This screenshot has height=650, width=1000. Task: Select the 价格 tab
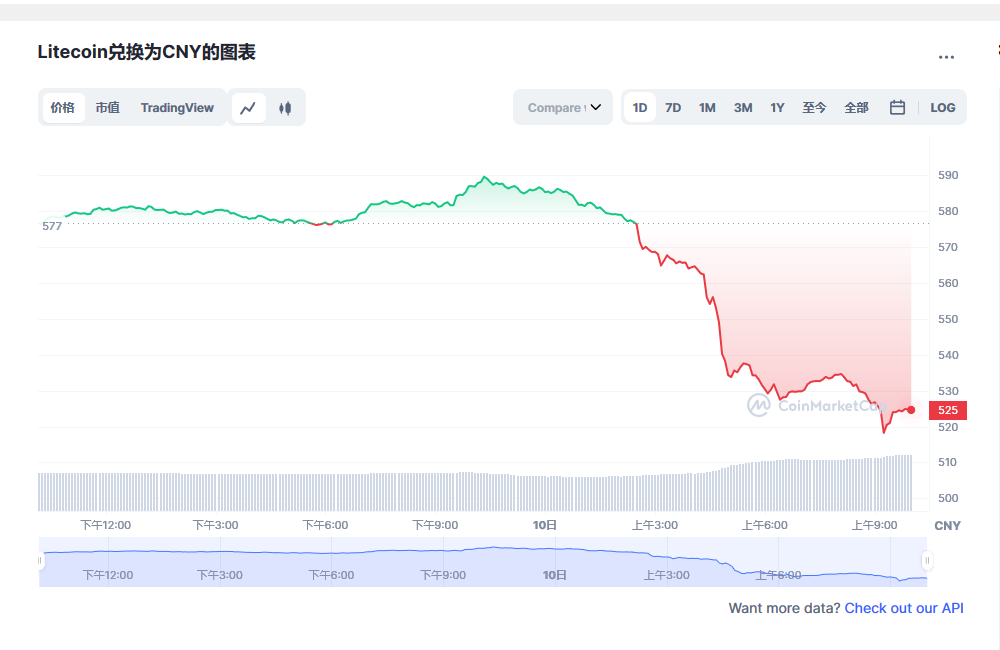pyautogui.click(x=62, y=107)
